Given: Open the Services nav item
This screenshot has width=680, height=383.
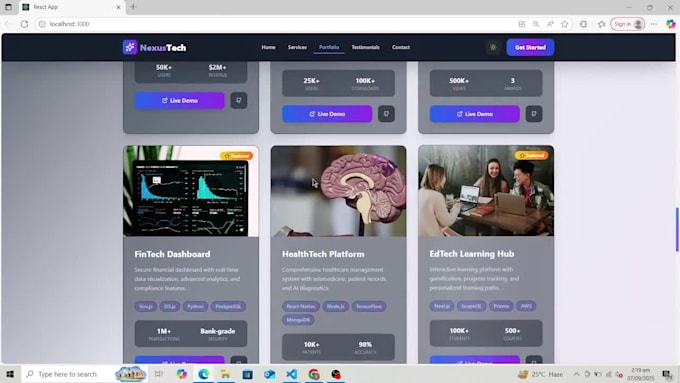Looking at the screenshot, I should (x=297, y=47).
